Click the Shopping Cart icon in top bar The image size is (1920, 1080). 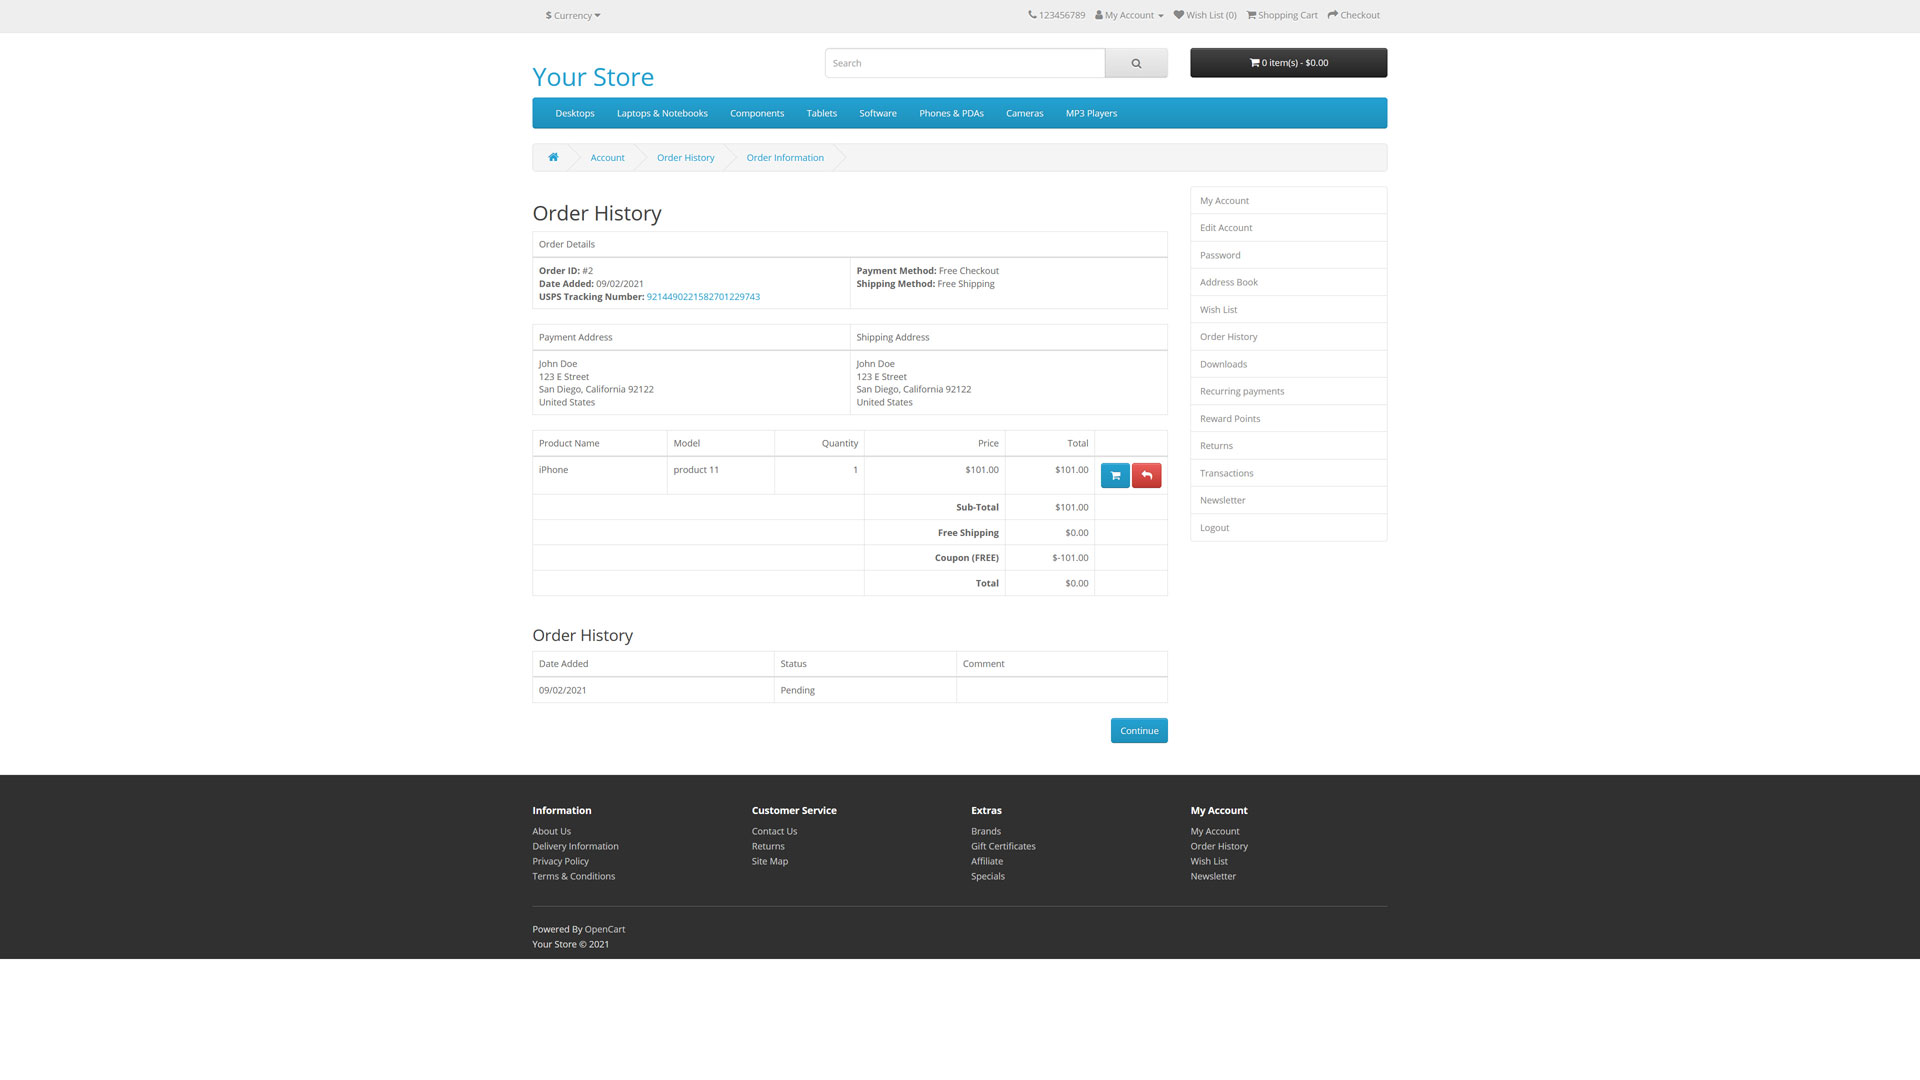1251,14
